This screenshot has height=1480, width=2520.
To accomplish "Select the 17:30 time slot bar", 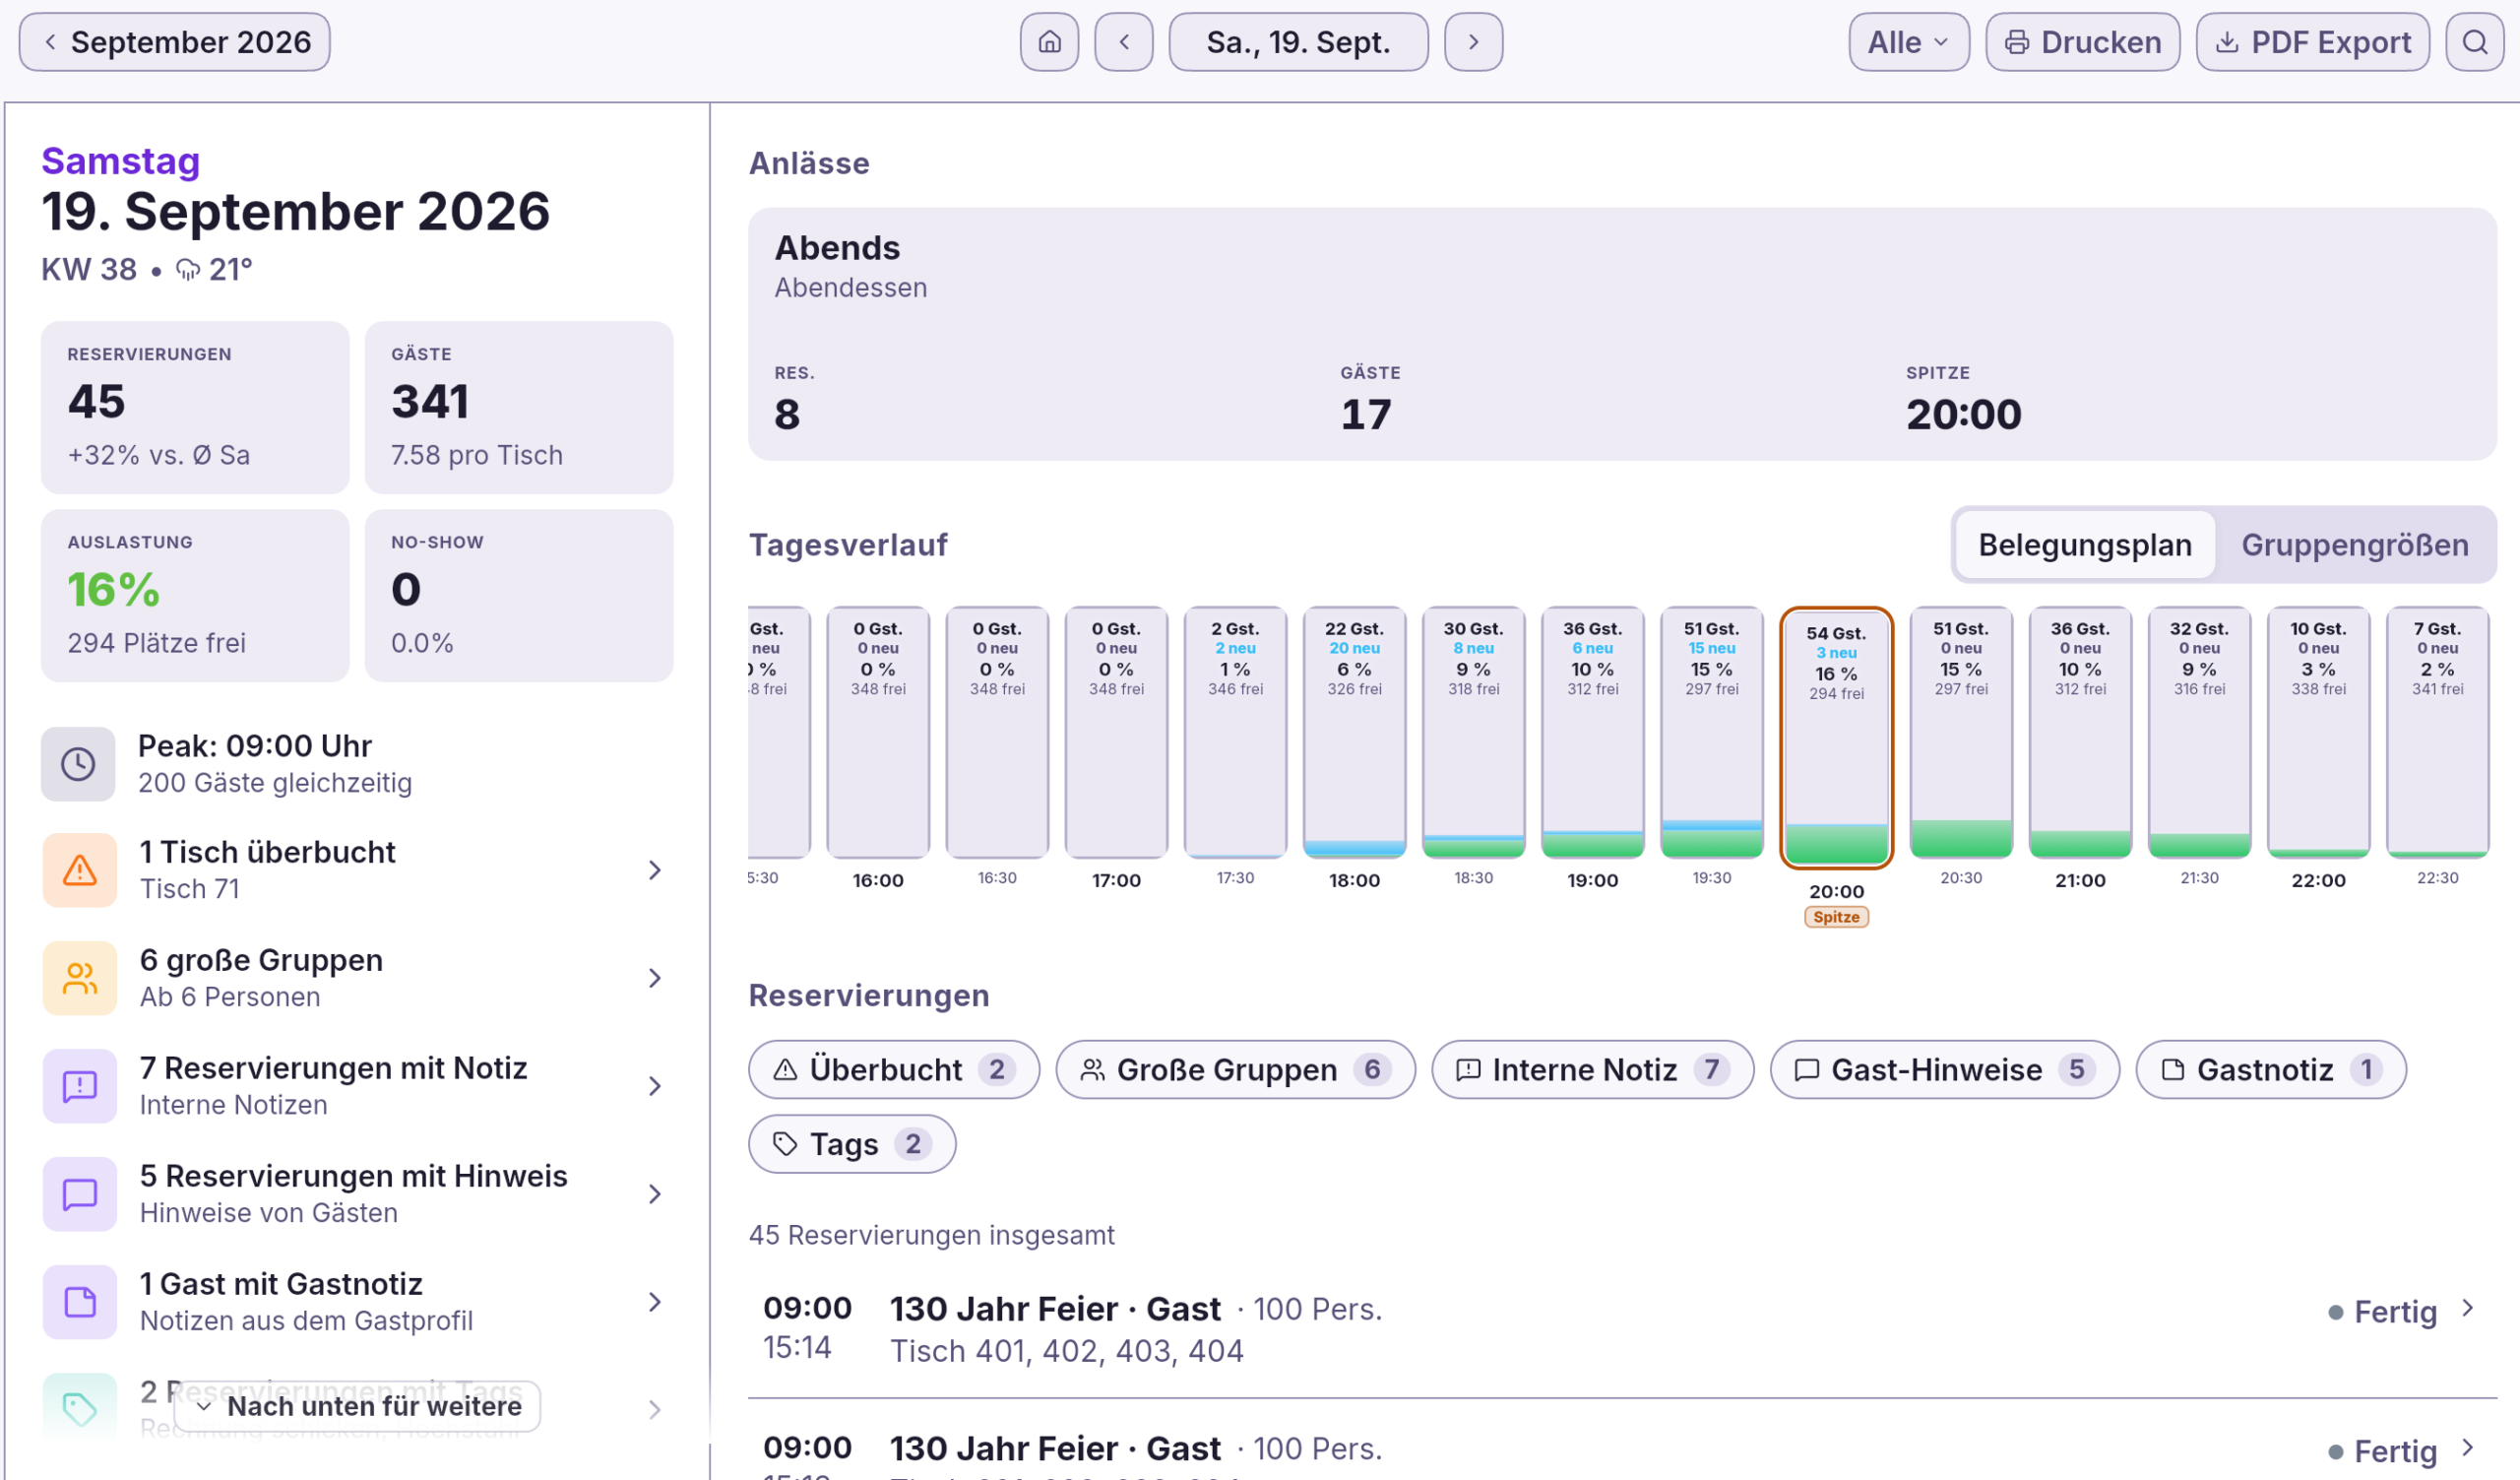I will point(1235,732).
